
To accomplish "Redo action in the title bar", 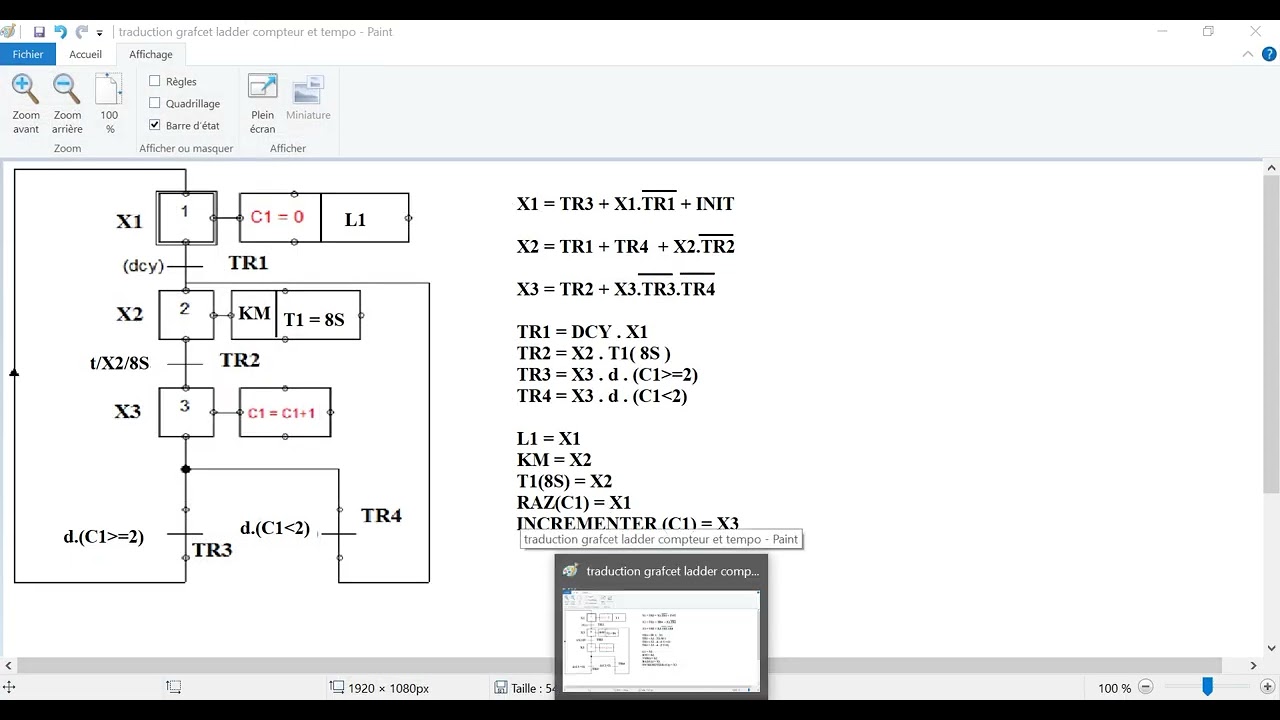I will 82,32.
